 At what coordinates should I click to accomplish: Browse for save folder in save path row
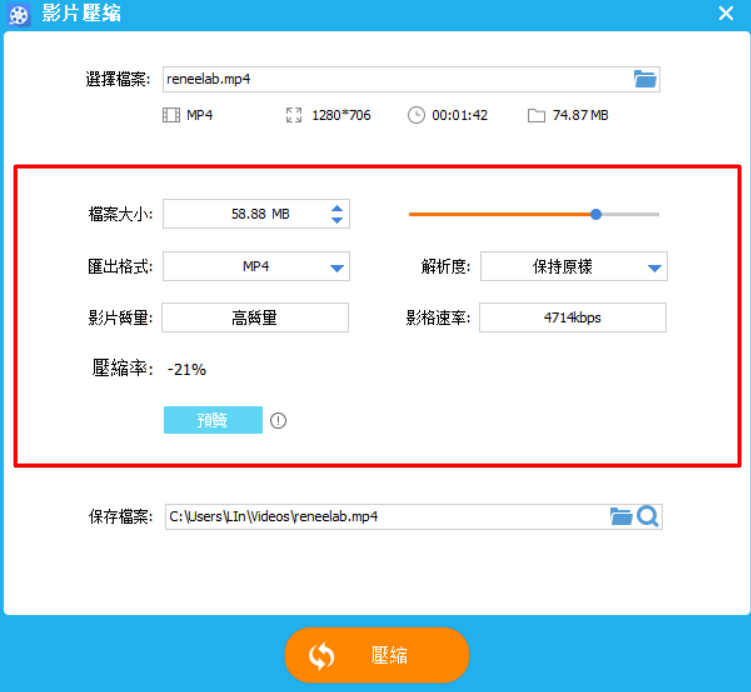(x=621, y=516)
